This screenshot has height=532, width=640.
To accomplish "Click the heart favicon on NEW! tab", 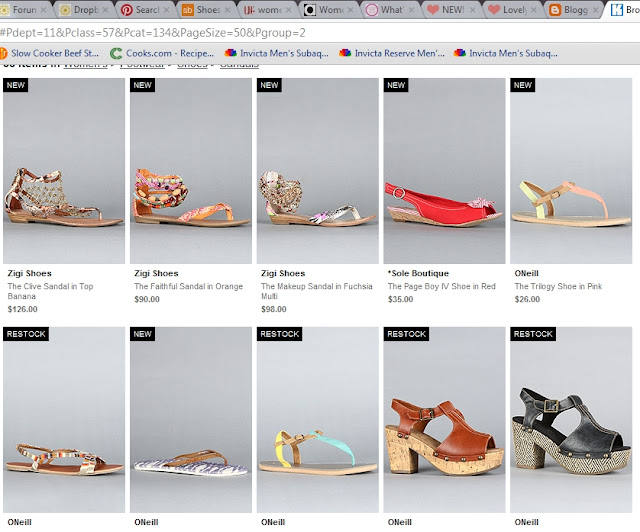I will click(433, 10).
